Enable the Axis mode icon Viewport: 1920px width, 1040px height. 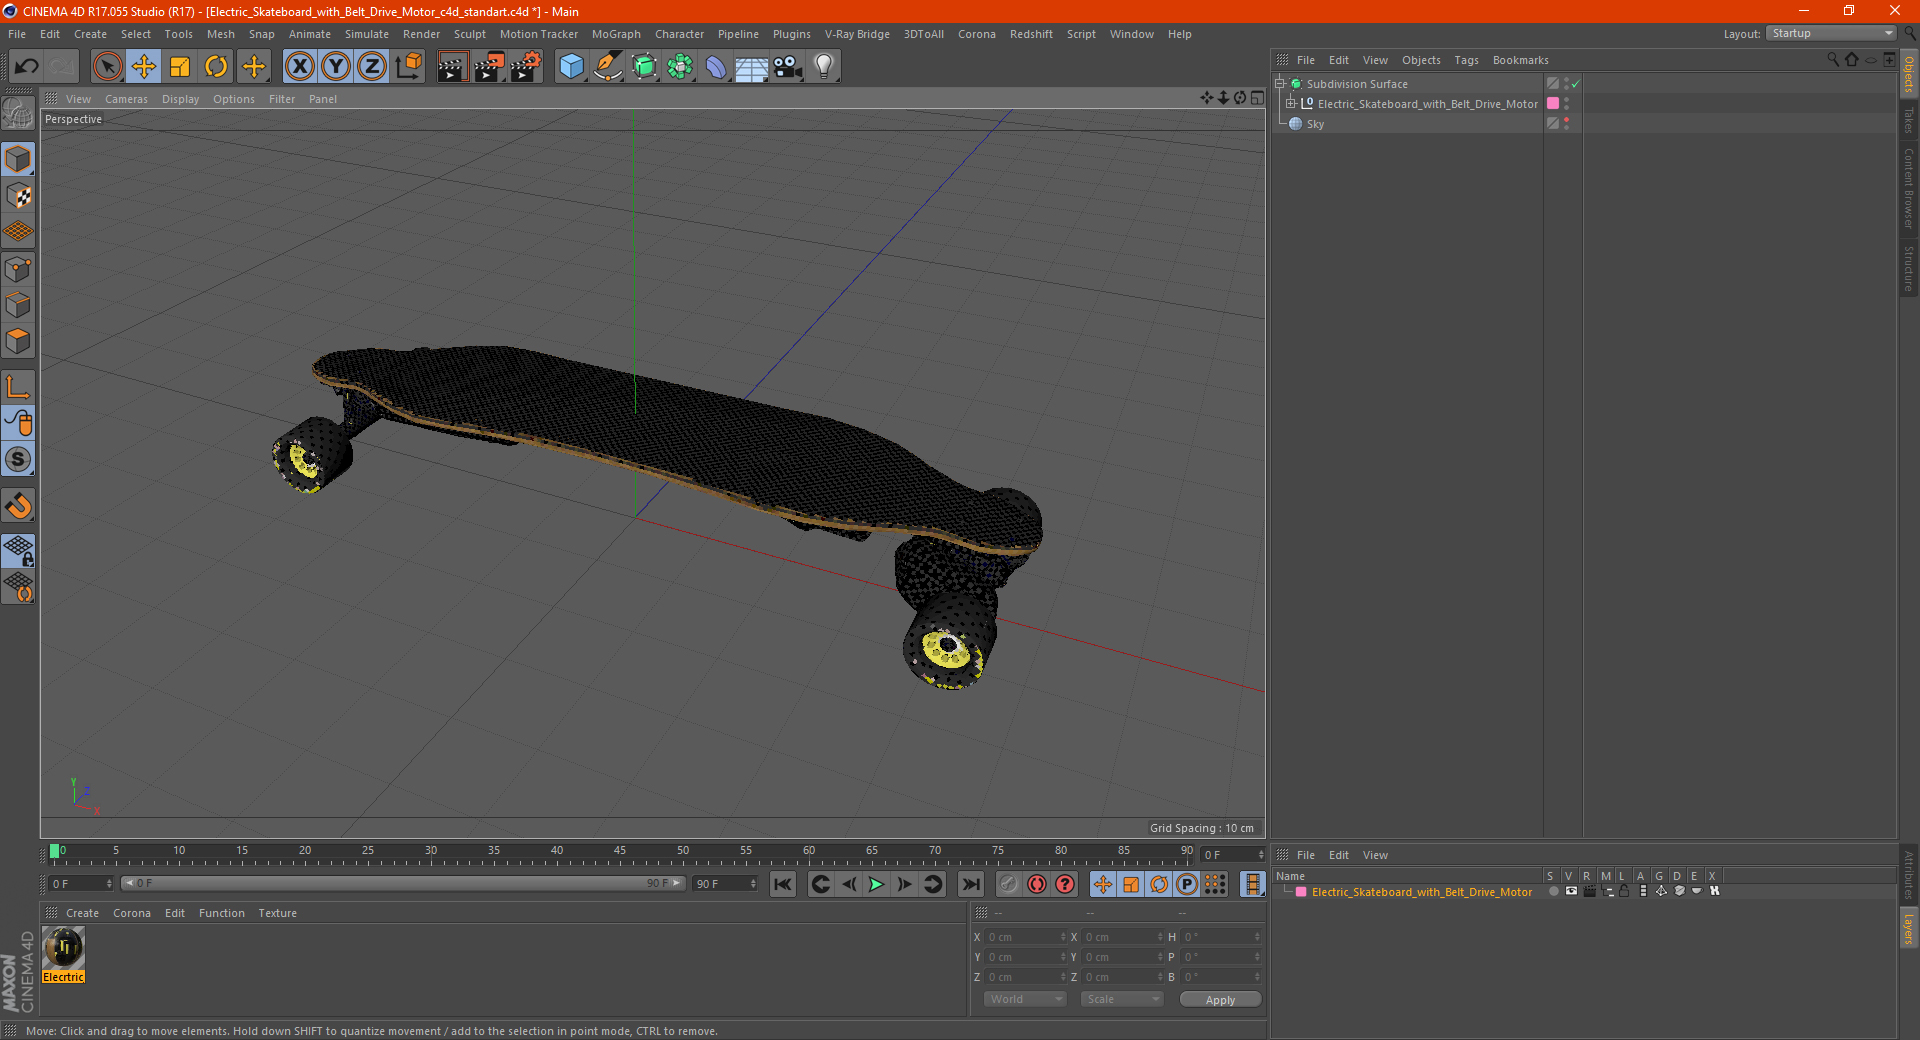tap(18, 387)
